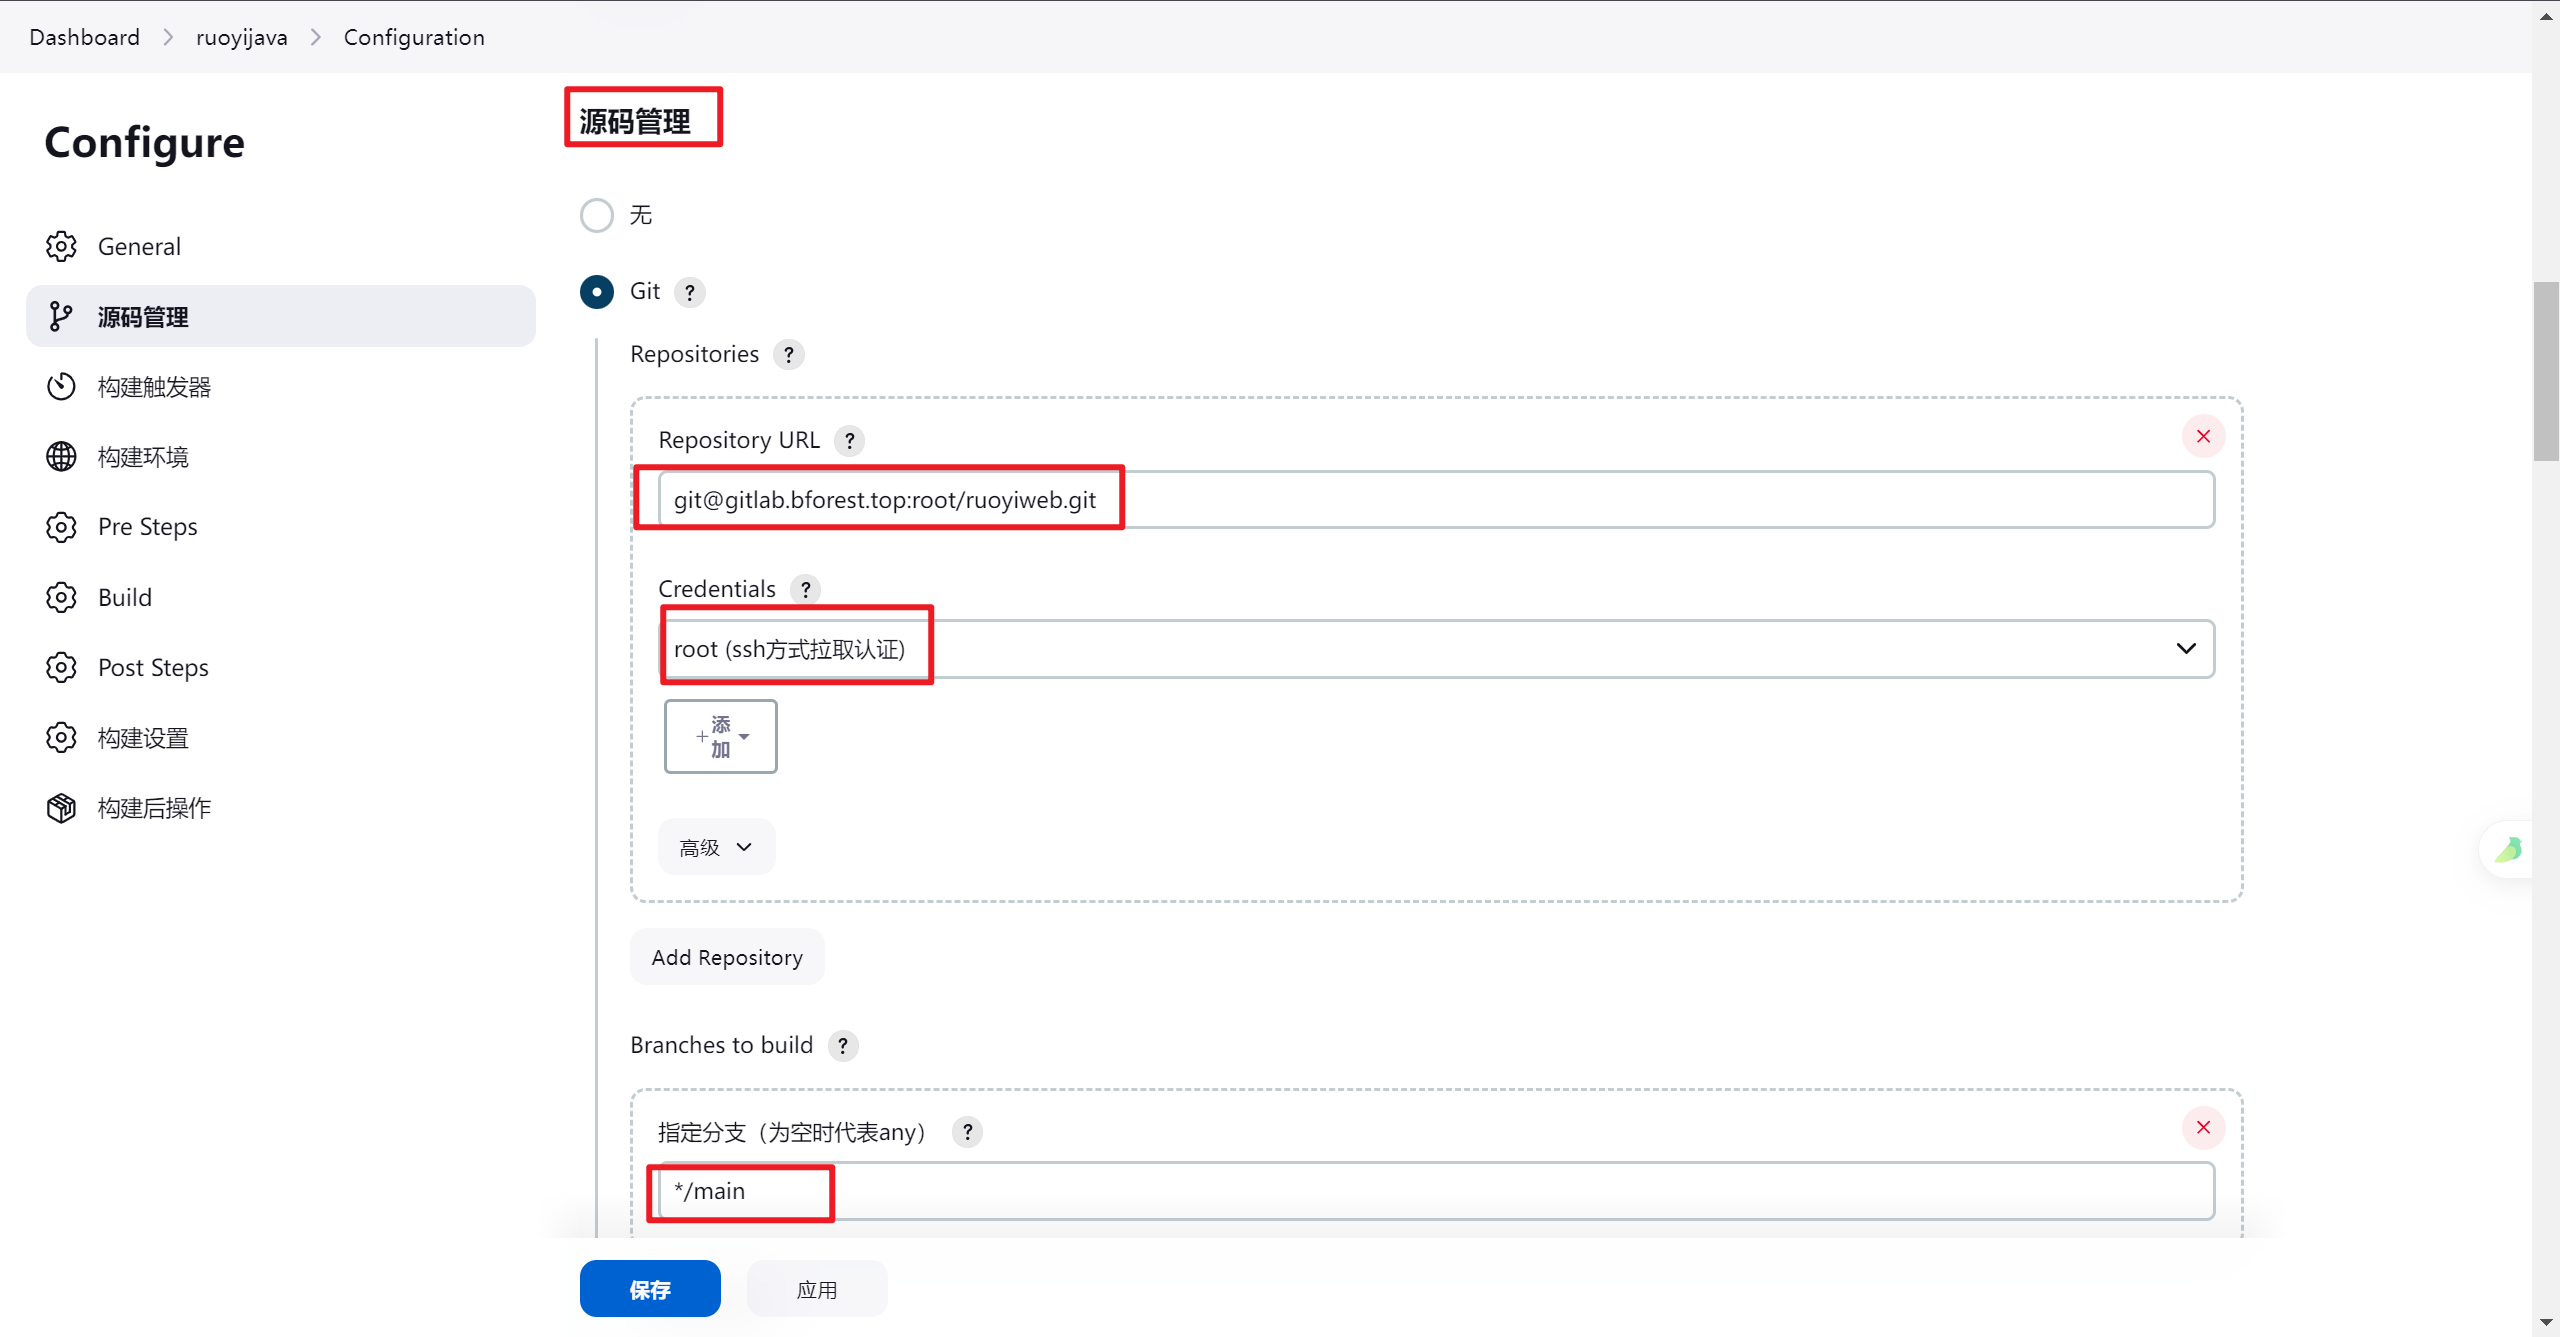Open the 添加 credentials dropdown button

point(721,736)
